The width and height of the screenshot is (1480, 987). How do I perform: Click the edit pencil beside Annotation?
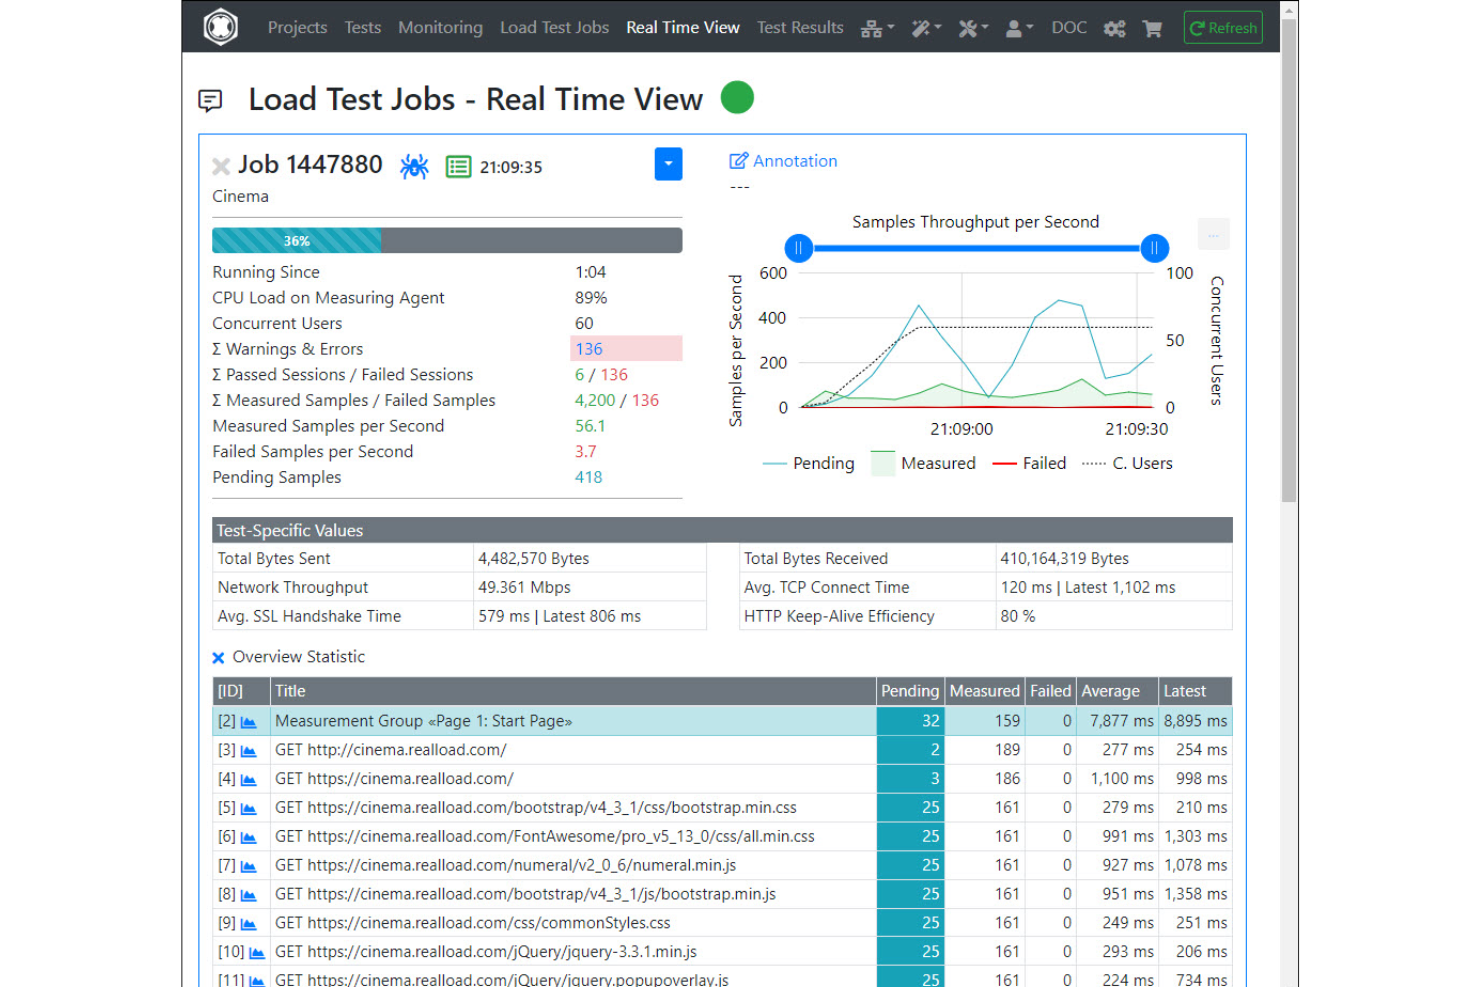point(737,160)
